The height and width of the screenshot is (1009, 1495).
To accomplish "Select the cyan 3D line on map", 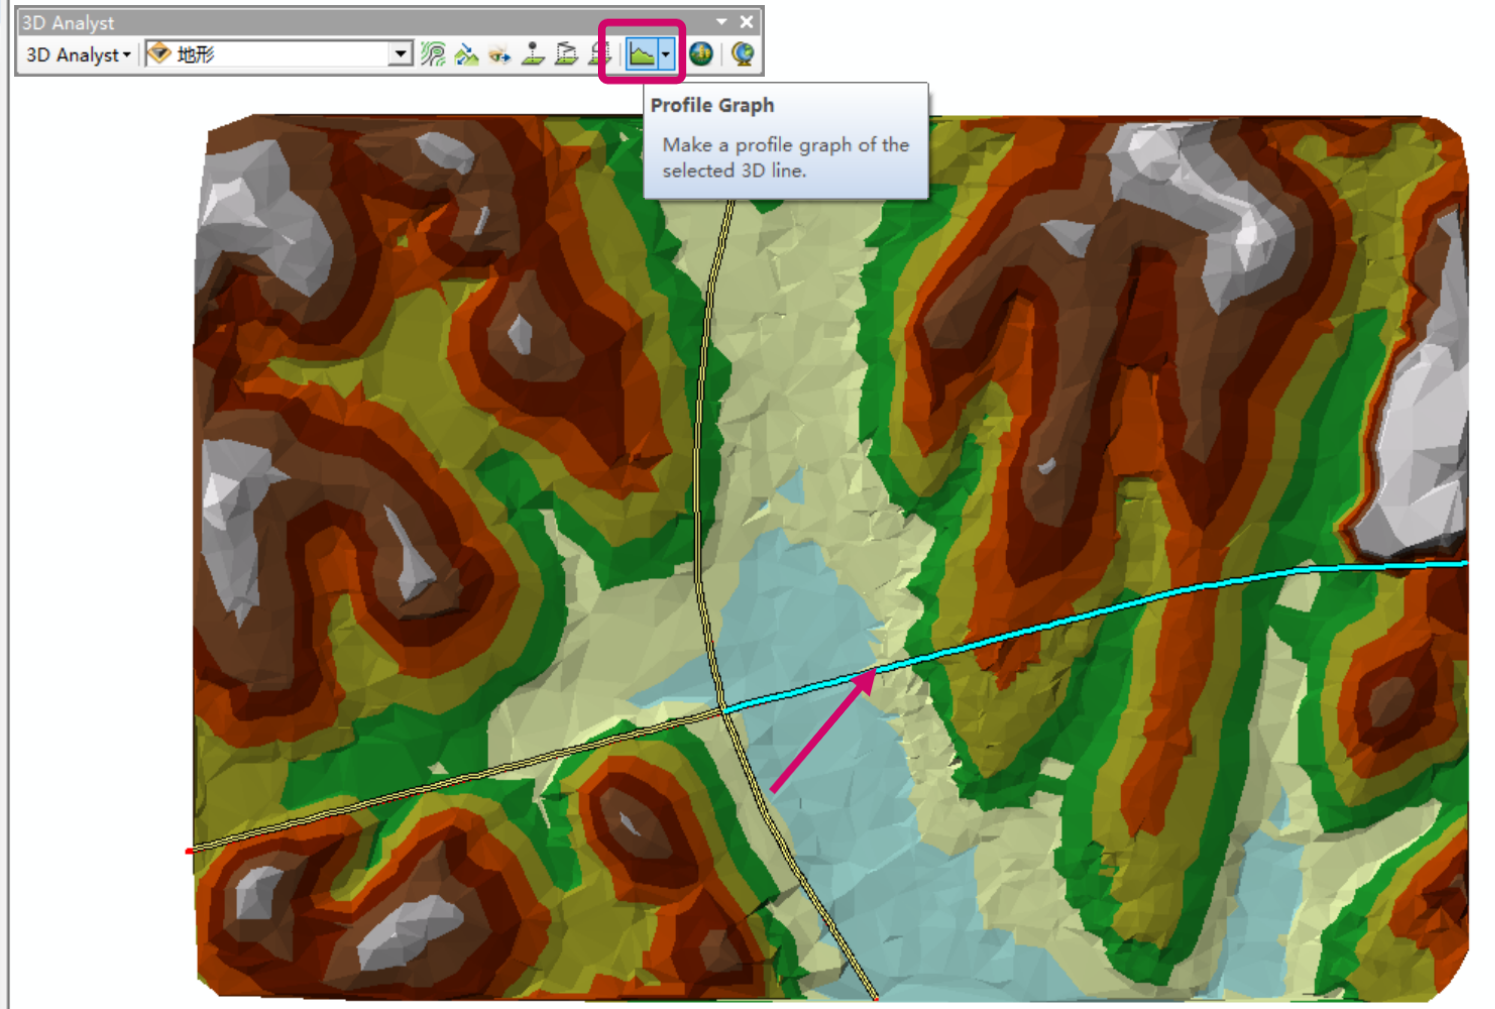I will pos(1100,612).
